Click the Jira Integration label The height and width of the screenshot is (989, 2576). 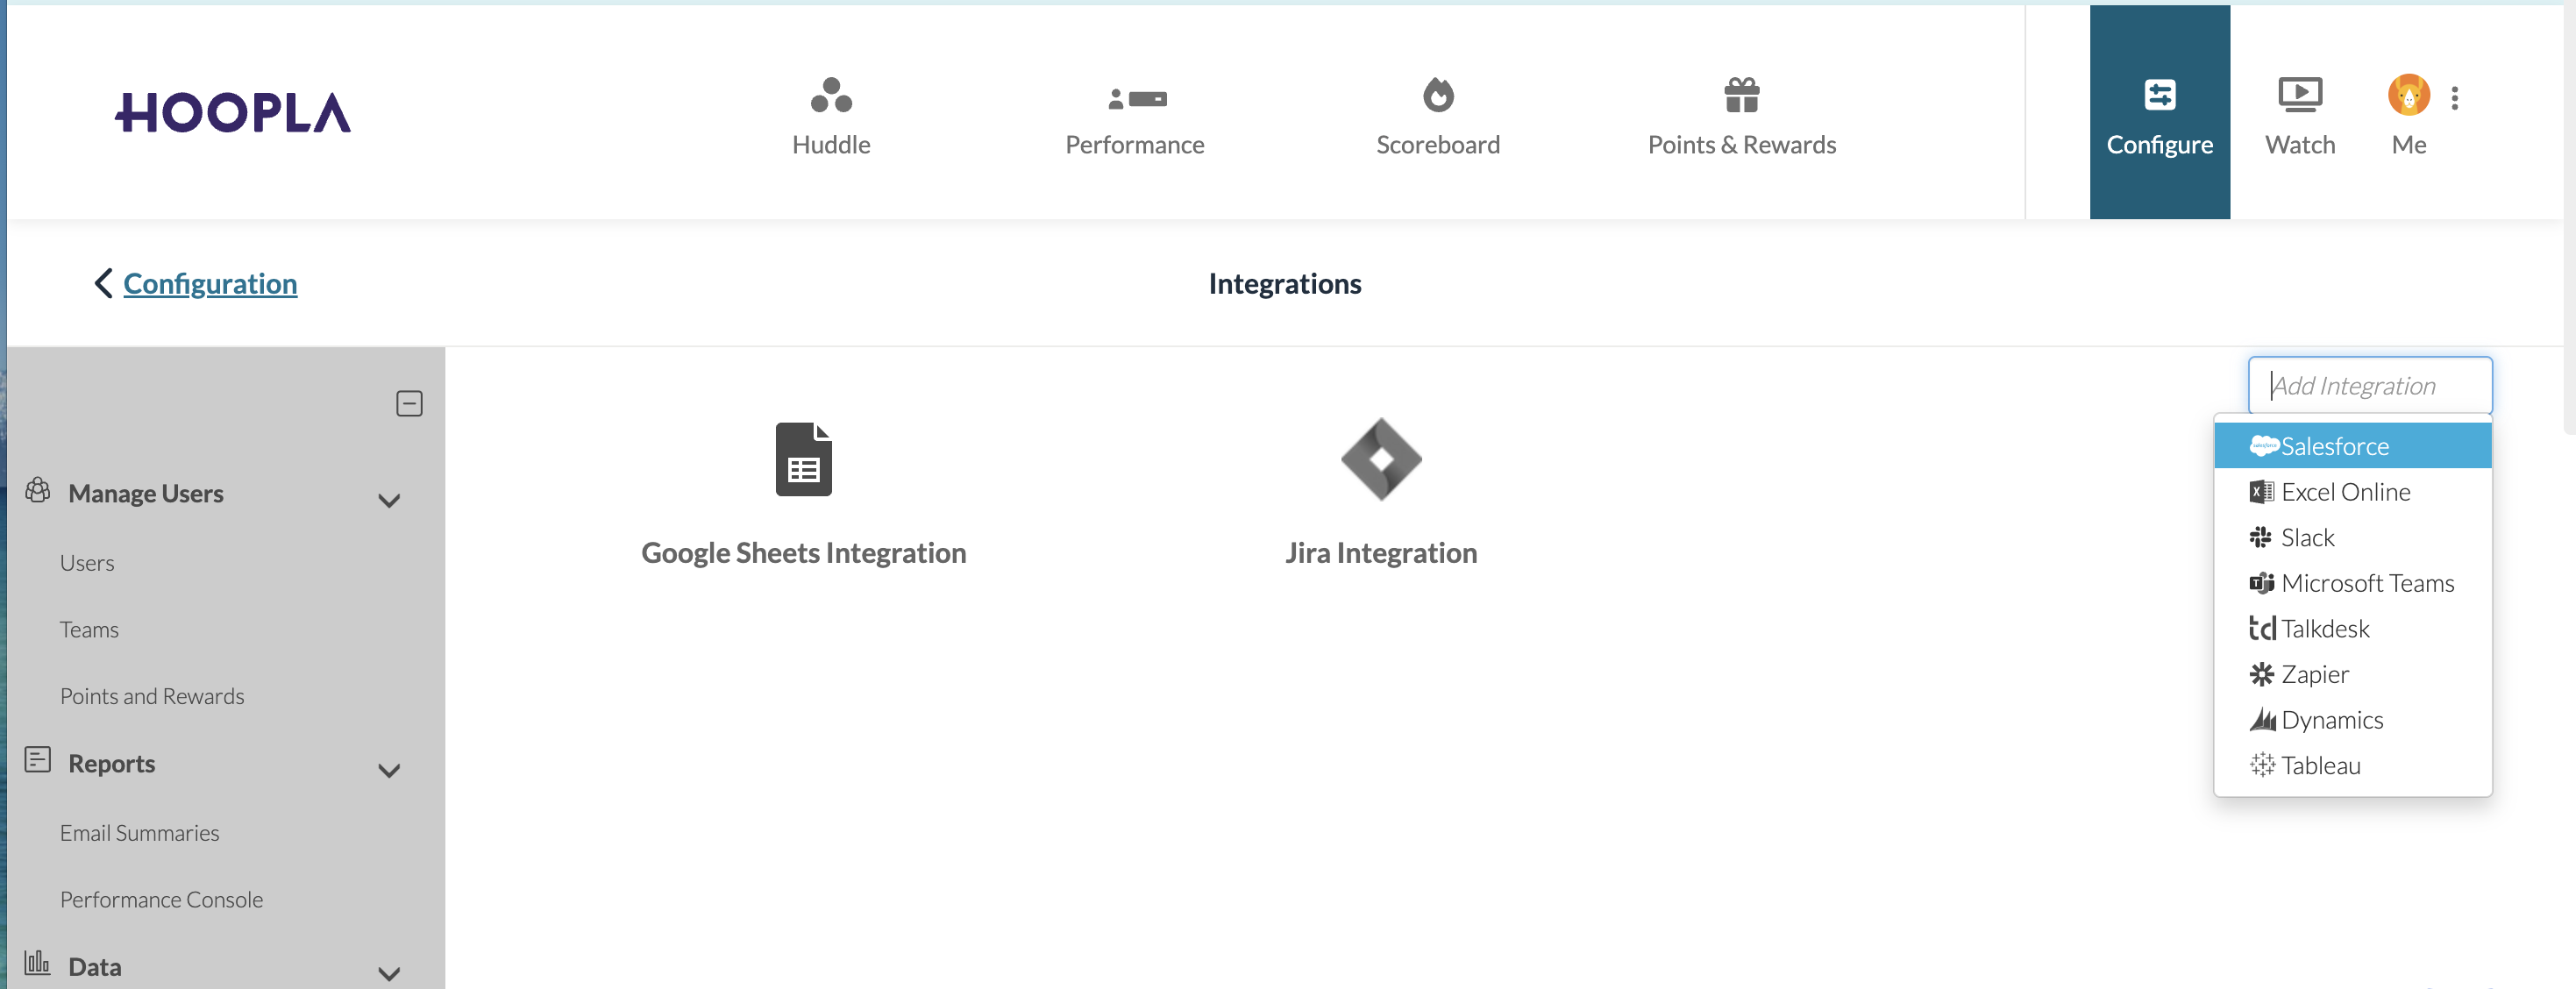click(1381, 553)
